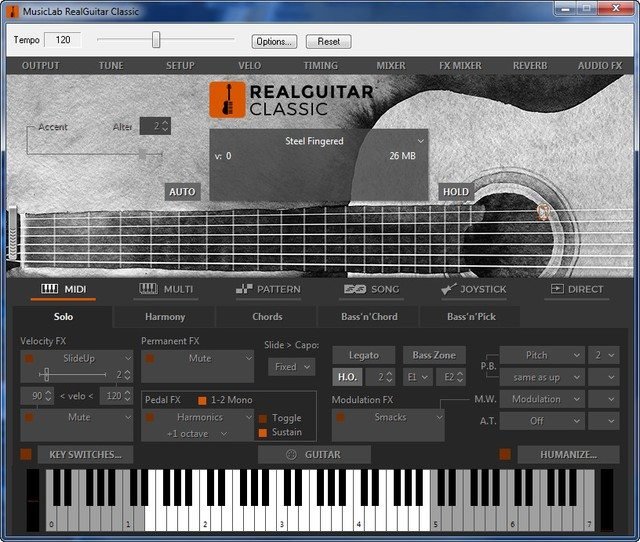
Task: Toggle the Humanize enable square
Action: [505, 454]
